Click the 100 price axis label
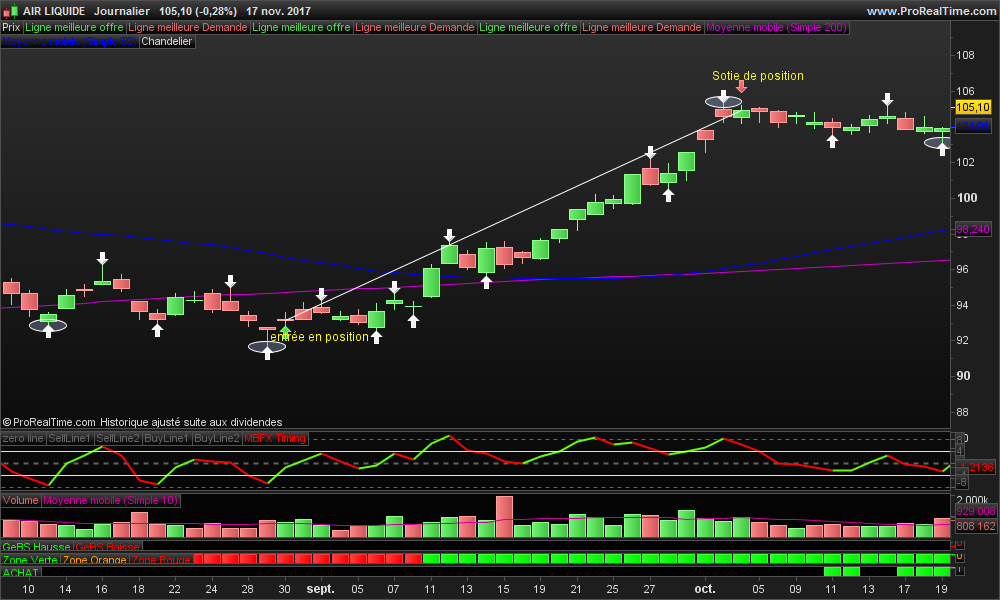 967,198
